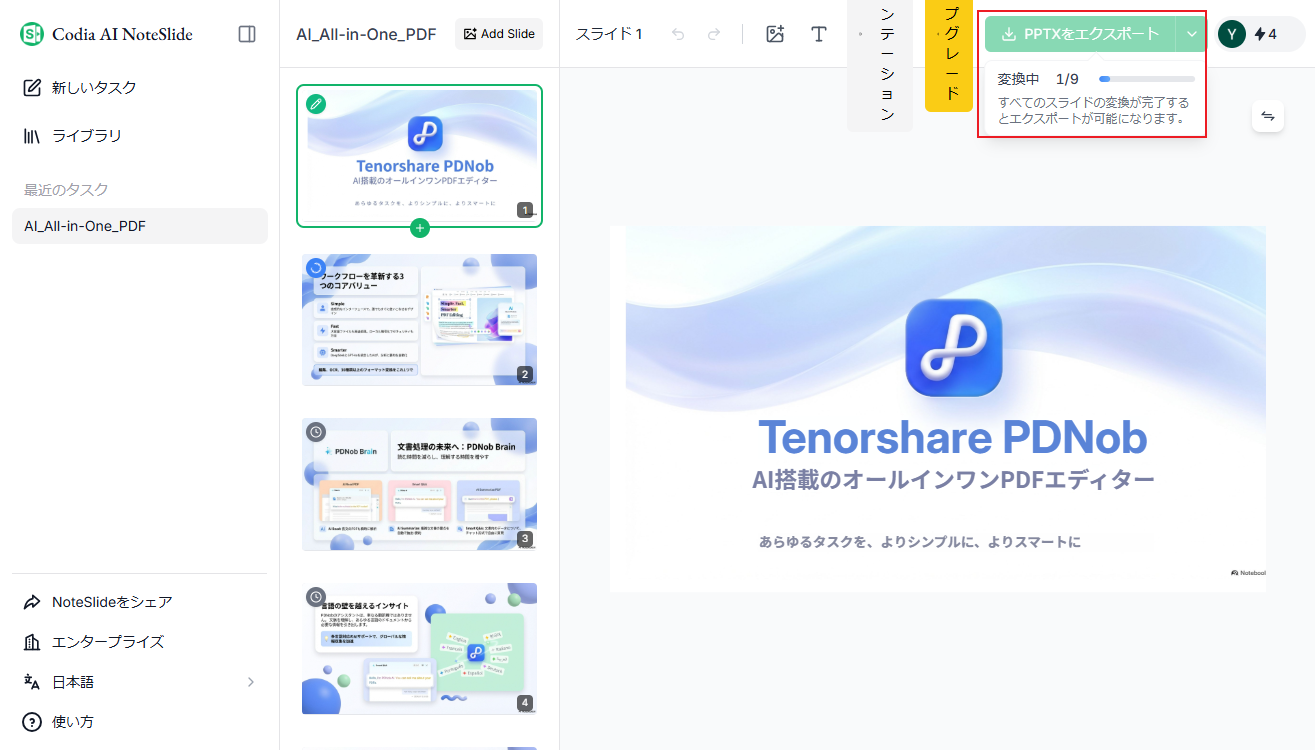Collapse the sidebar panel toggle icon
The height and width of the screenshot is (750, 1315).
pos(247,34)
